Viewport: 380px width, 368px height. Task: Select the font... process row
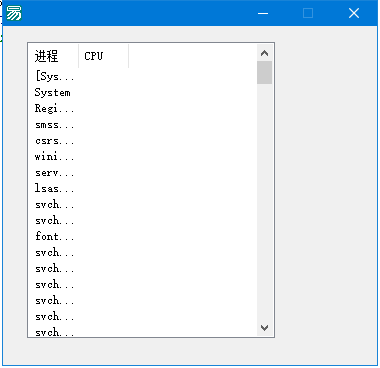(x=54, y=236)
